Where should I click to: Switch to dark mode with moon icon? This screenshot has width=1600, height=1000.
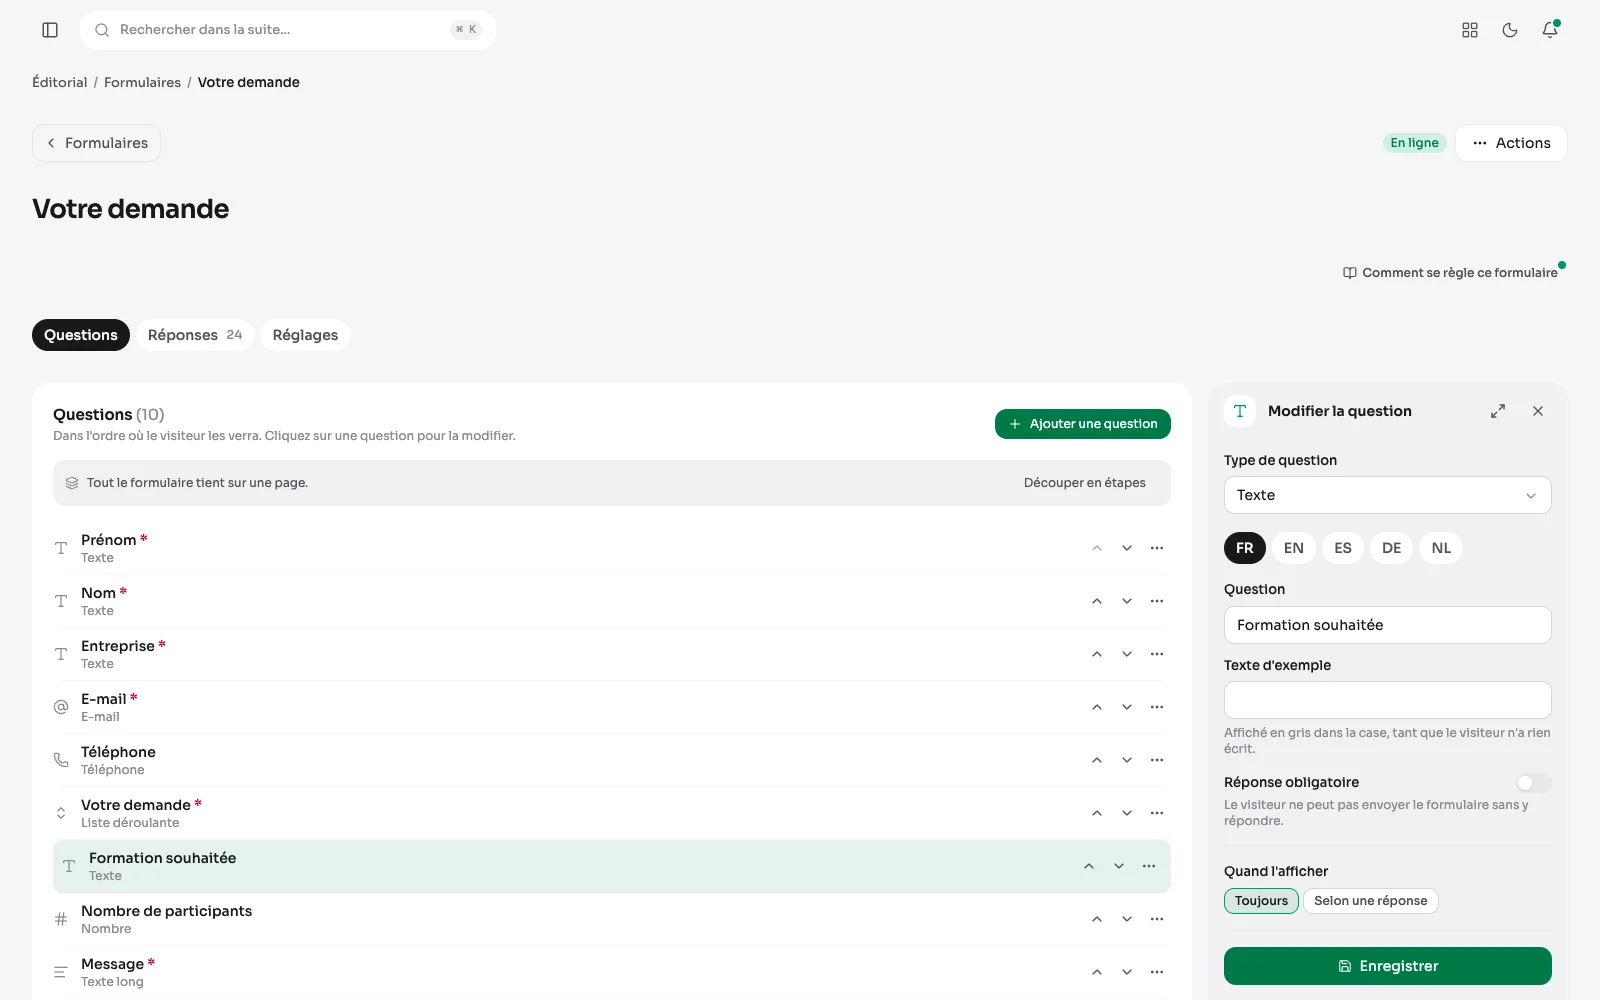(1510, 30)
